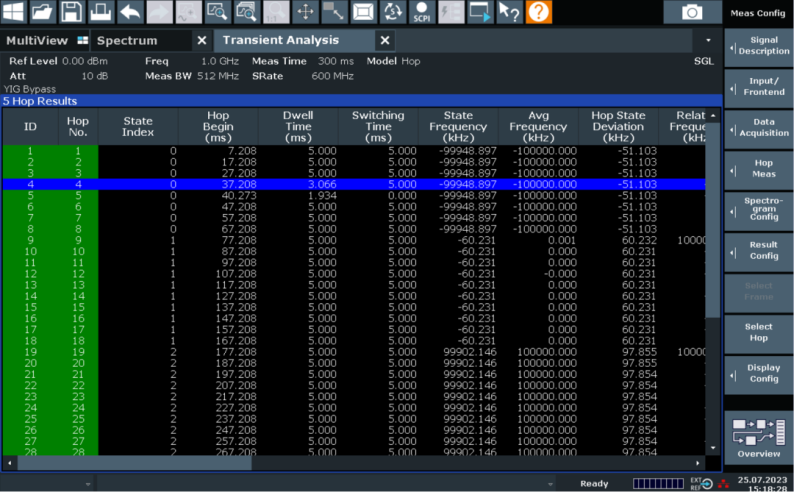Screen dimensions: 794x492
Task: Select the Multiple Zoom mode icon
Action: 247,12
